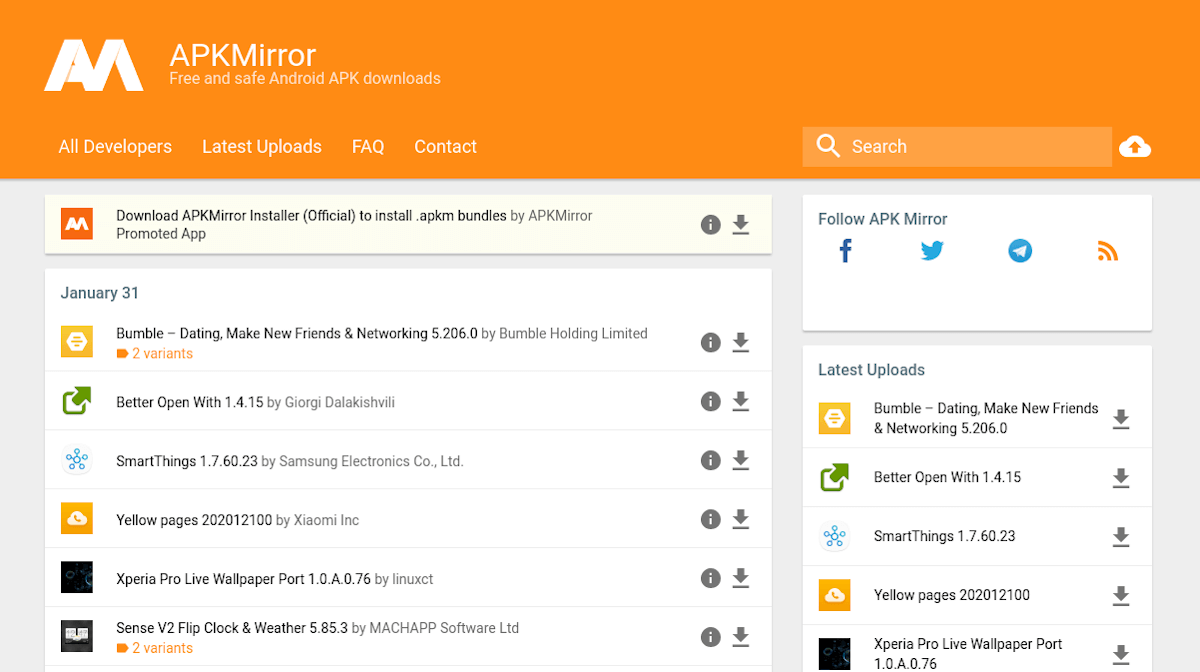Download Sense V2 Flip Clock & Weather

[x=741, y=638]
